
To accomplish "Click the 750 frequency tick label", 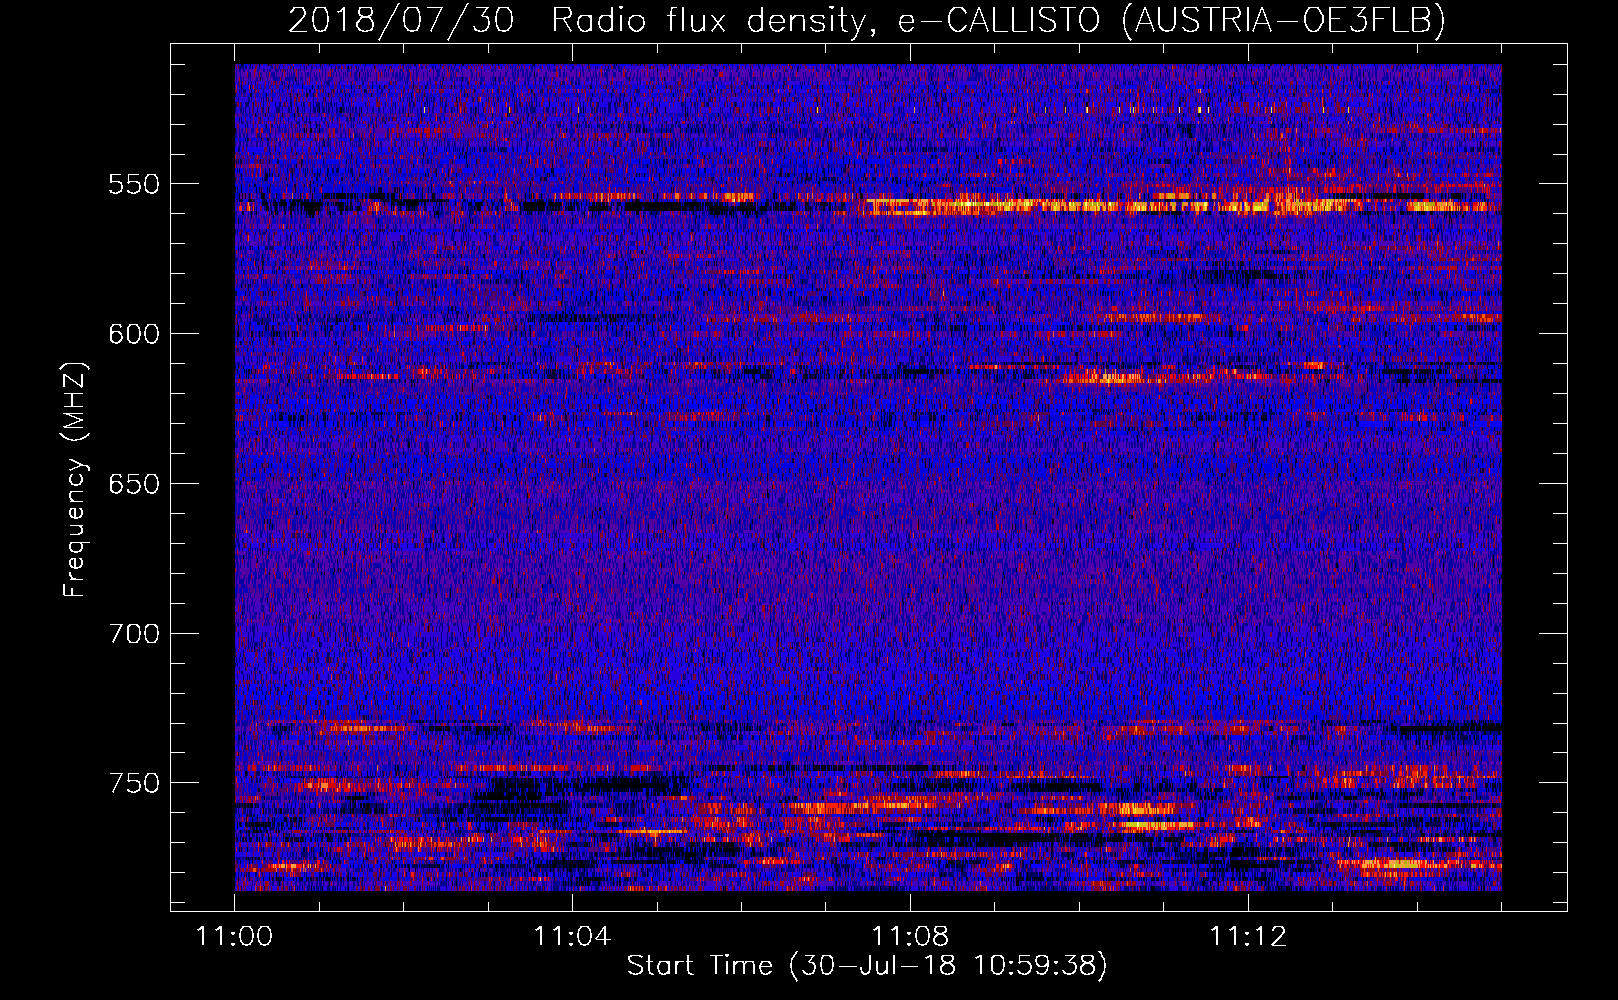I will pos(134,783).
